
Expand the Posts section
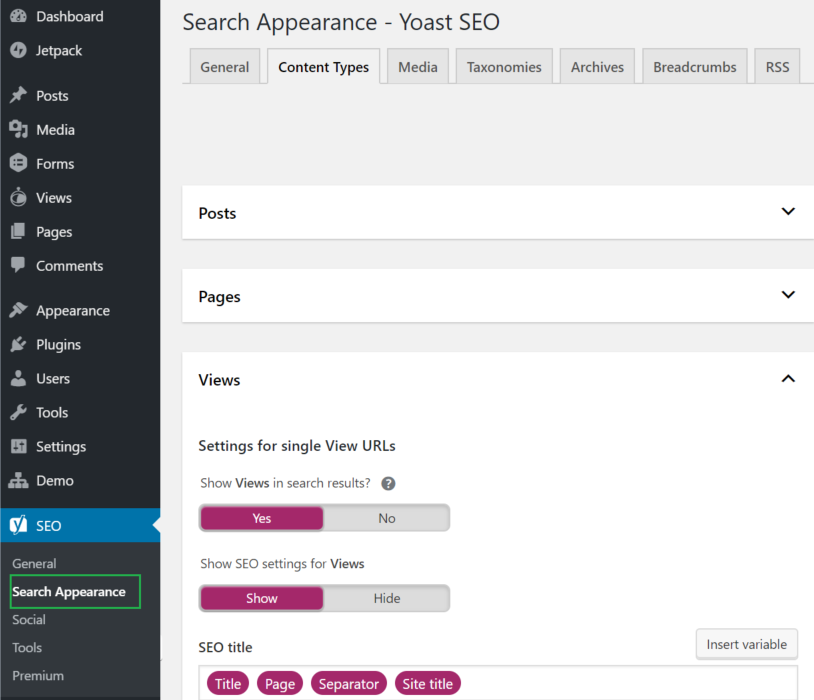pos(788,212)
